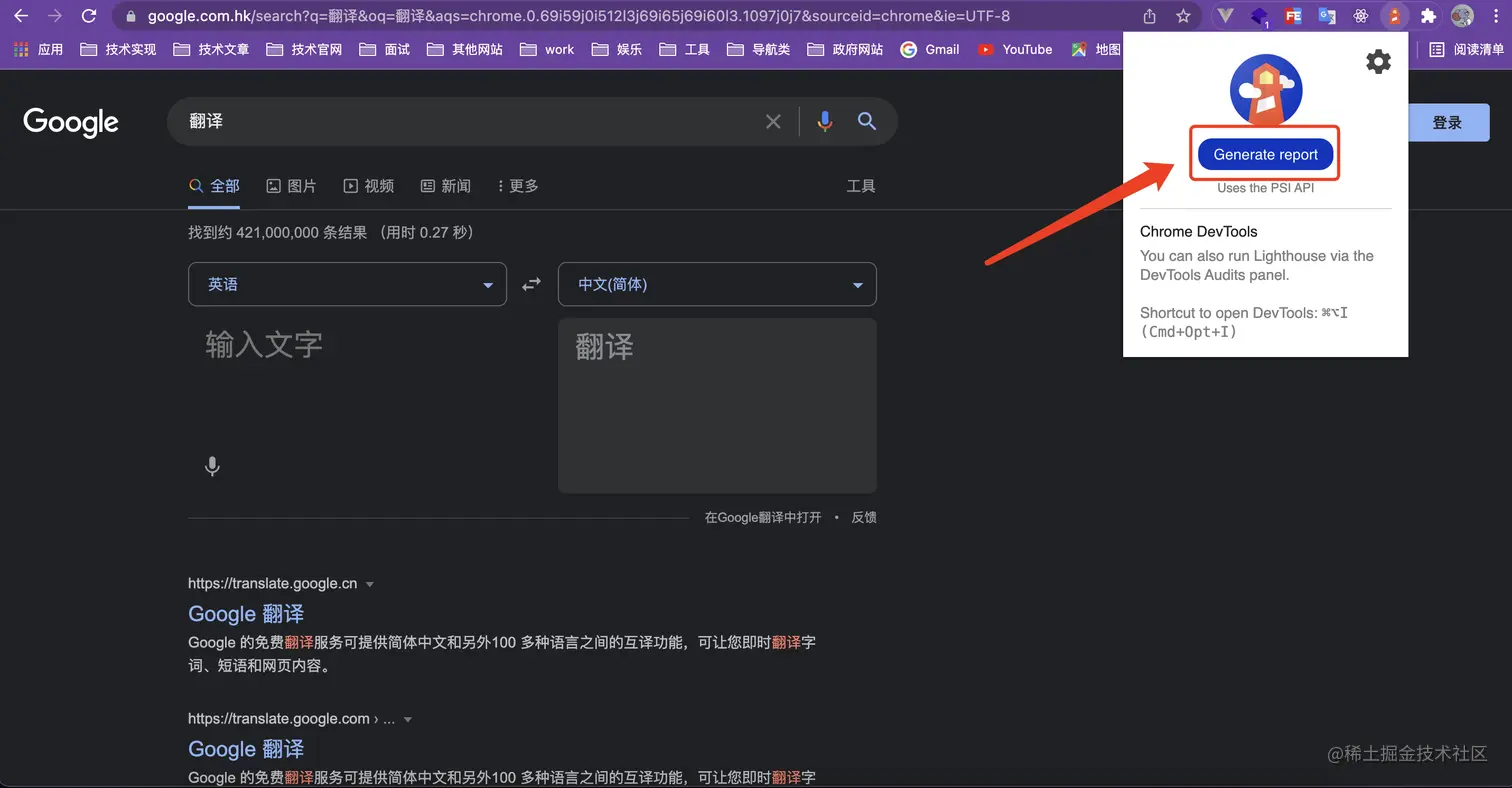This screenshot has width=1512, height=788.
Task: Click the blue stacked-layers extension icon
Action: (1260, 17)
